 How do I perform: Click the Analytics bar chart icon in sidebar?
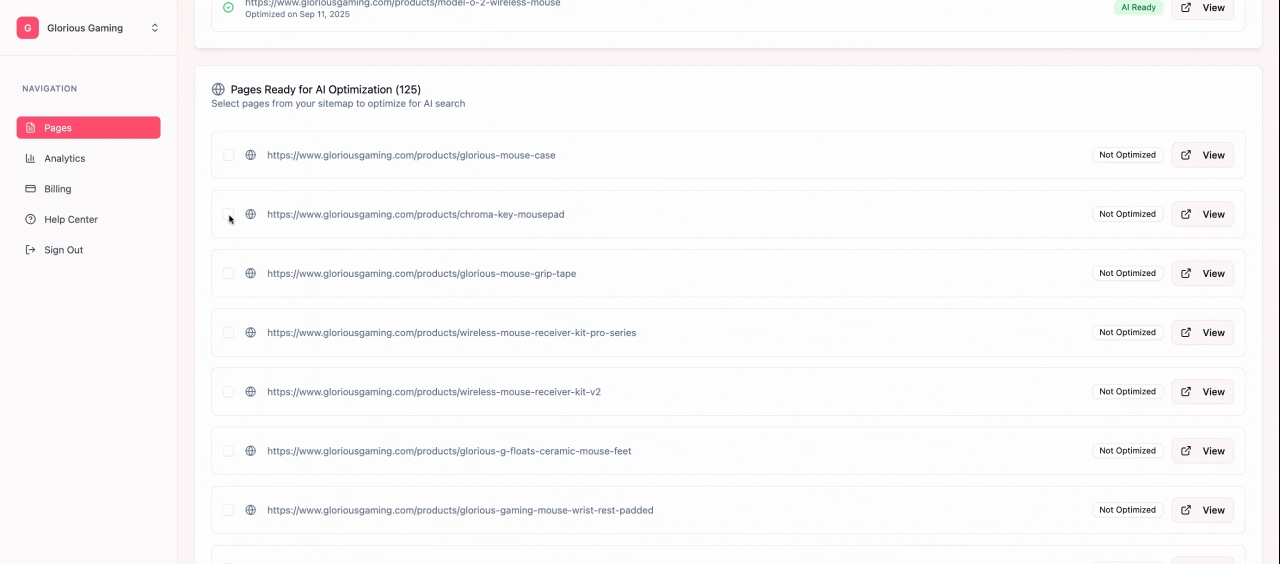(30, 158)
